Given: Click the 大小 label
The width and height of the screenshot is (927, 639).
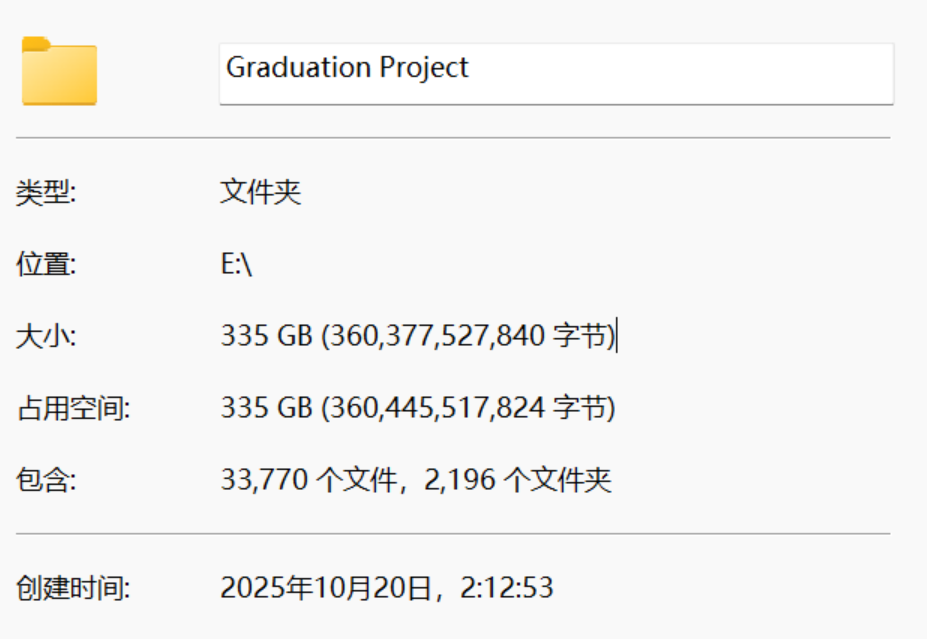Looking at the screenshot, I should (x=46, y=336).
